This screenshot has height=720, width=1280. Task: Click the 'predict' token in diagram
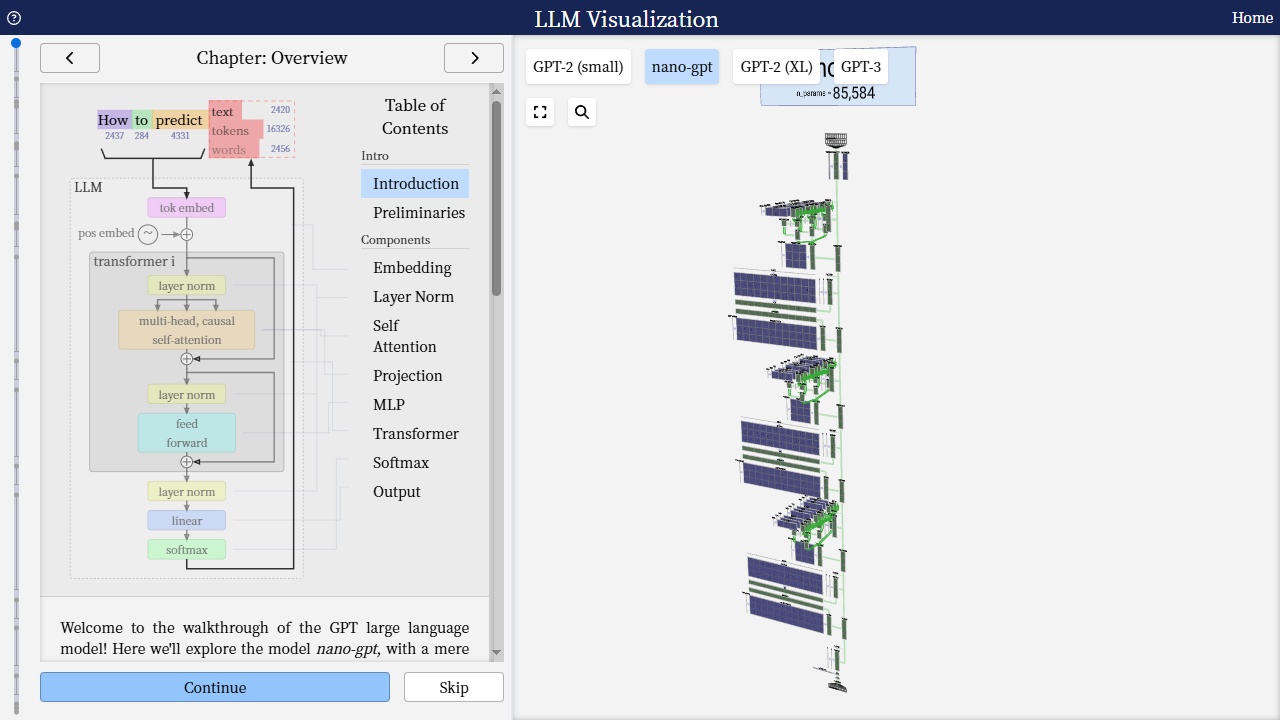[179, 120]
